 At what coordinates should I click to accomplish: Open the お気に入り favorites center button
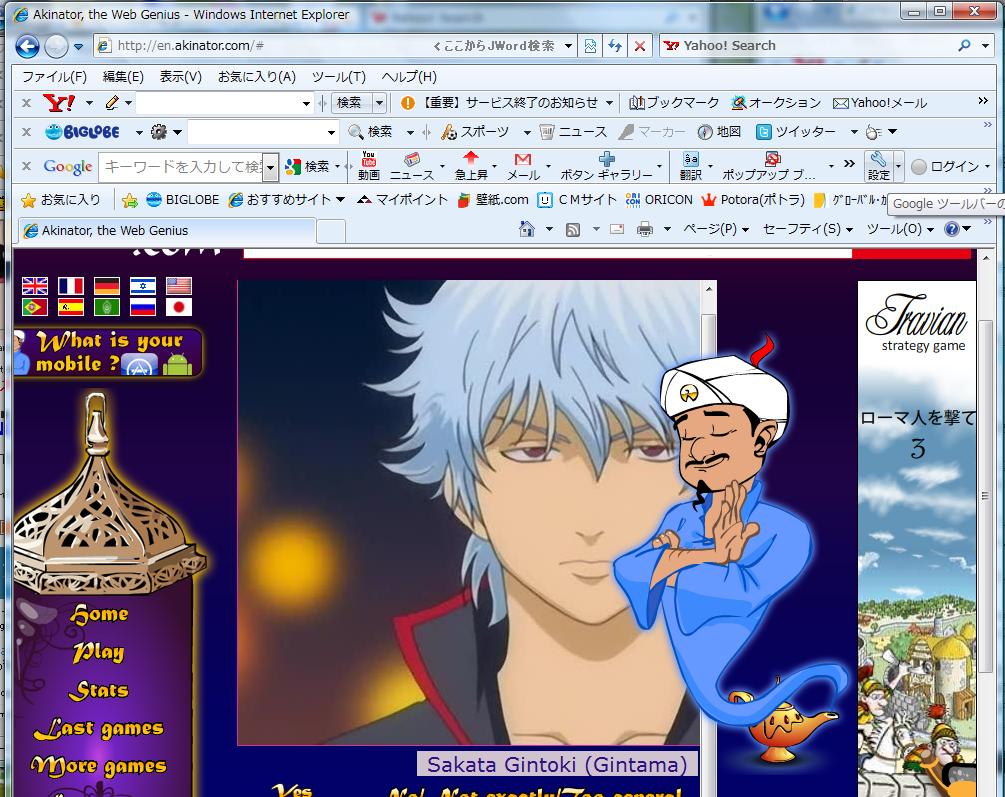(x=61, y=200)
